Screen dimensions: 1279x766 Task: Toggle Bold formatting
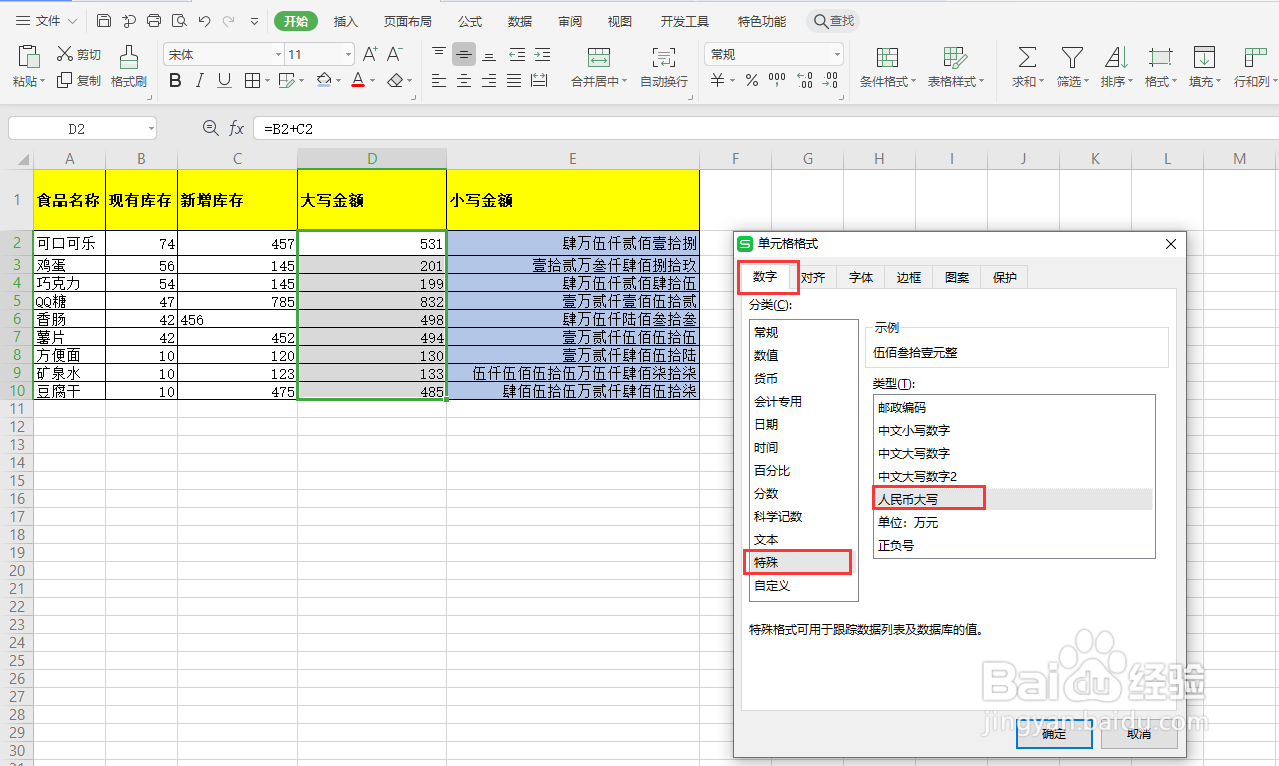[175, 81]
